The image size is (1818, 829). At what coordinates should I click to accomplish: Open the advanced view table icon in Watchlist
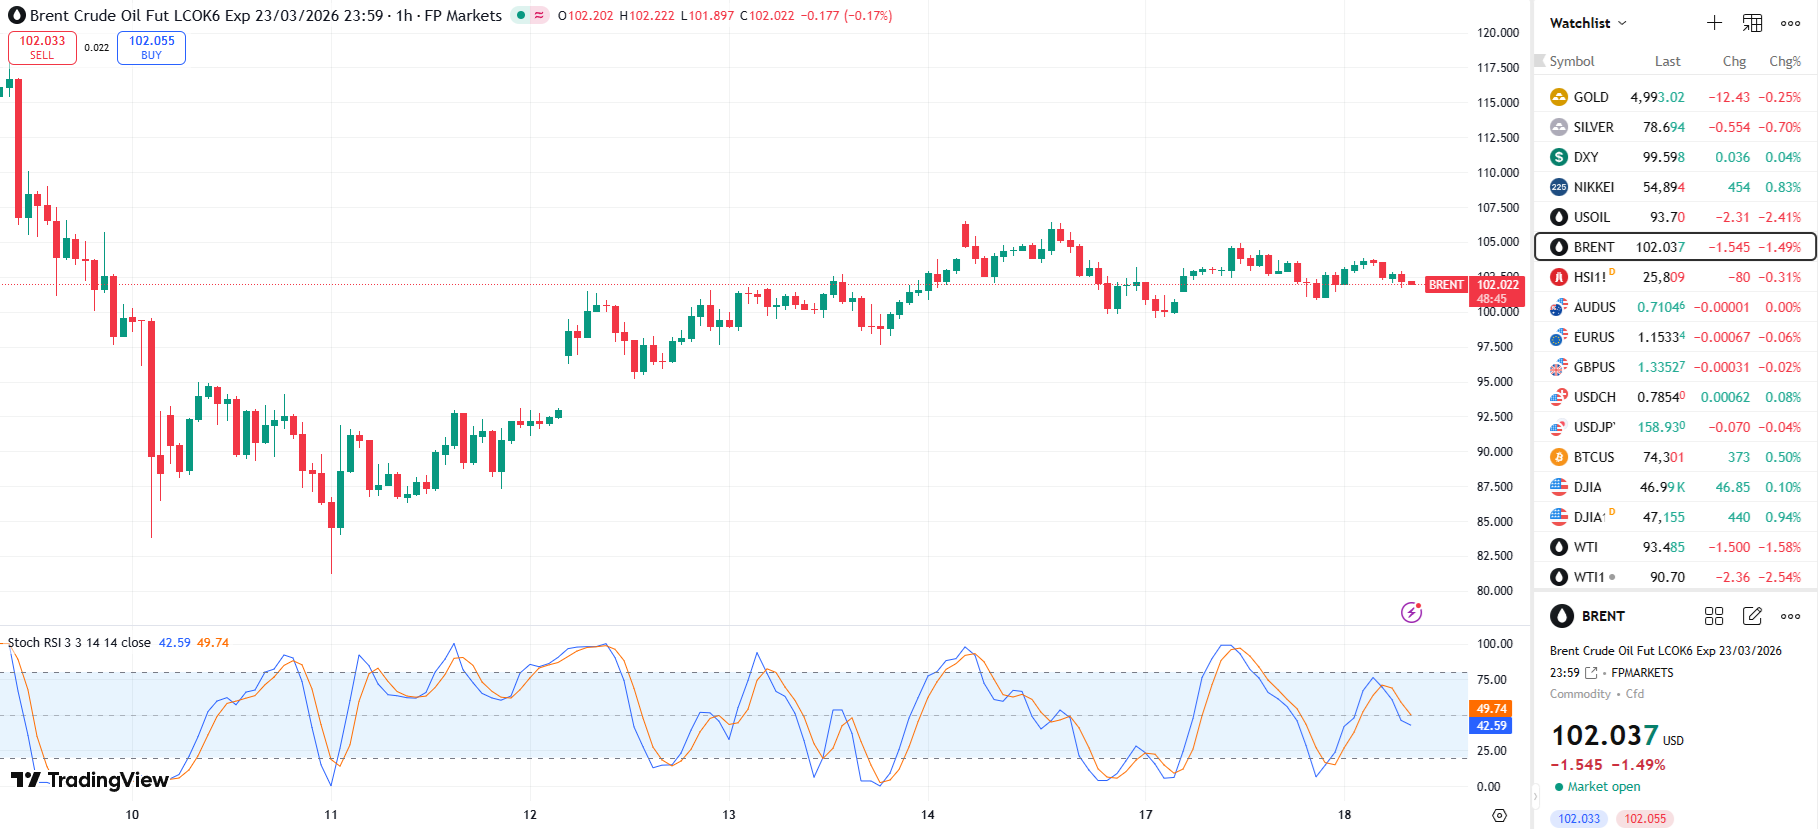[x=1752, y=23]
